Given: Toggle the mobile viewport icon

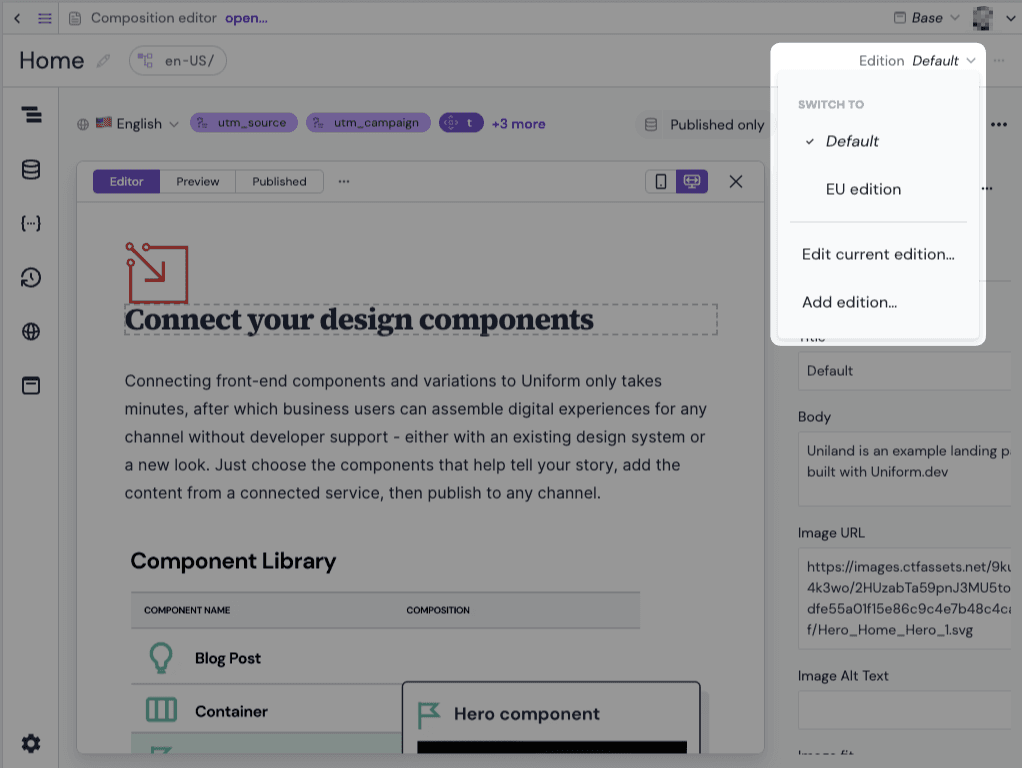Looking at the screenshot, I should [x=660, y=181].
